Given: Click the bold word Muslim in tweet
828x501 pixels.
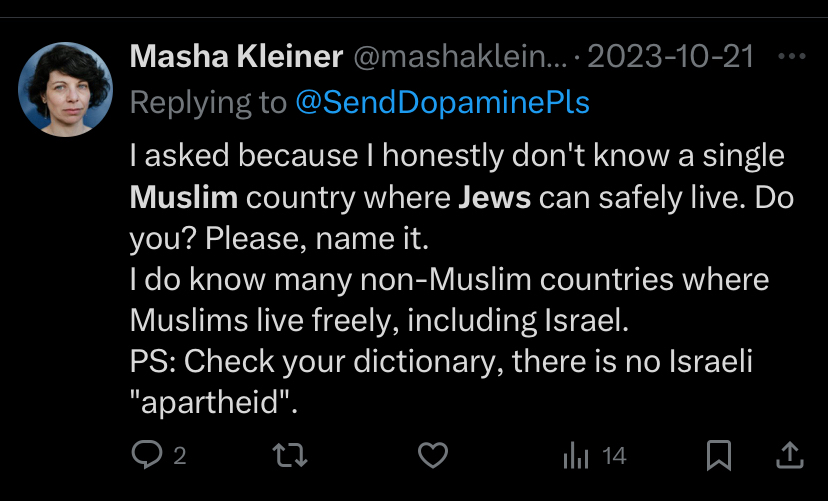Looking at the screenshot, I should tap(184, 197).
